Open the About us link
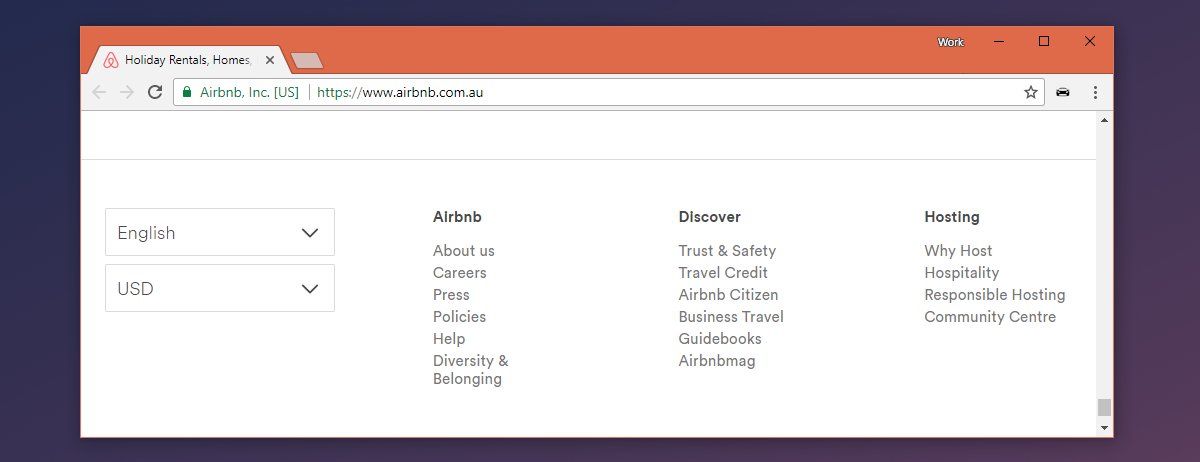This screenshot has height=462, width=1200. pyautogui.click(x=464, y=251)
